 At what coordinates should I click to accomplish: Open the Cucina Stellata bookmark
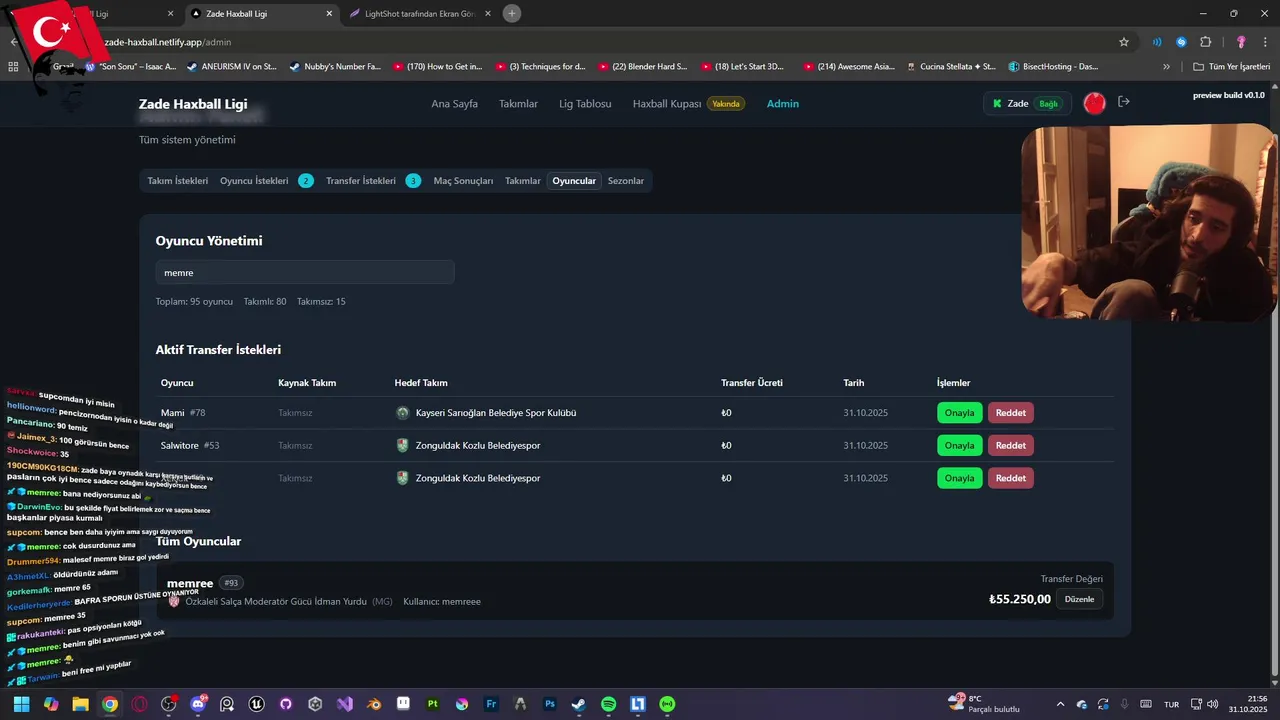(x=950, y=66)
